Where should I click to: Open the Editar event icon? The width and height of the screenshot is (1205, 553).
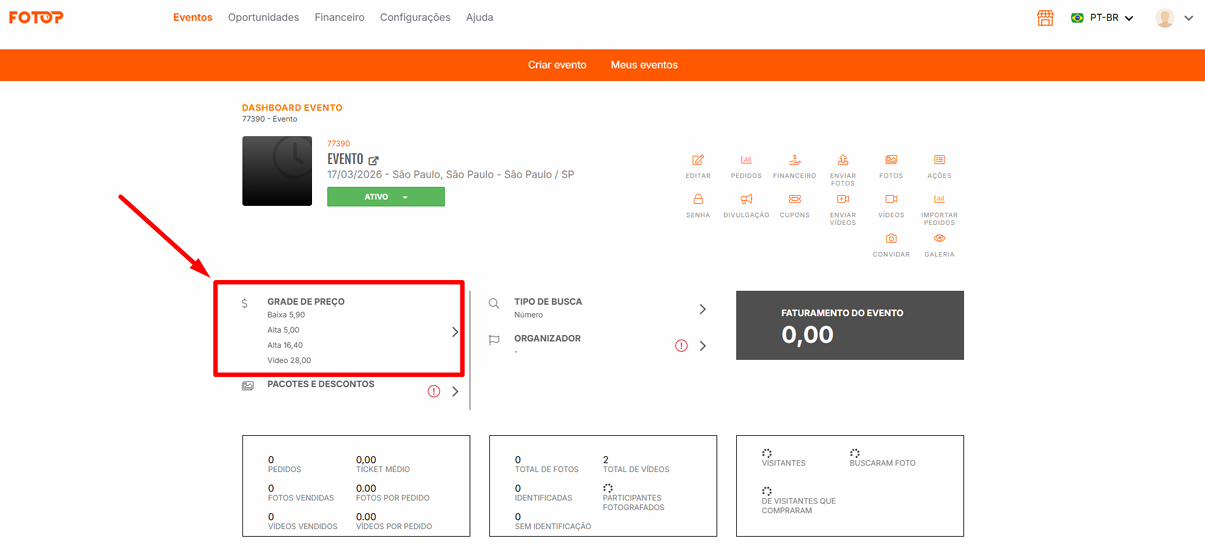tap(698, 161)
